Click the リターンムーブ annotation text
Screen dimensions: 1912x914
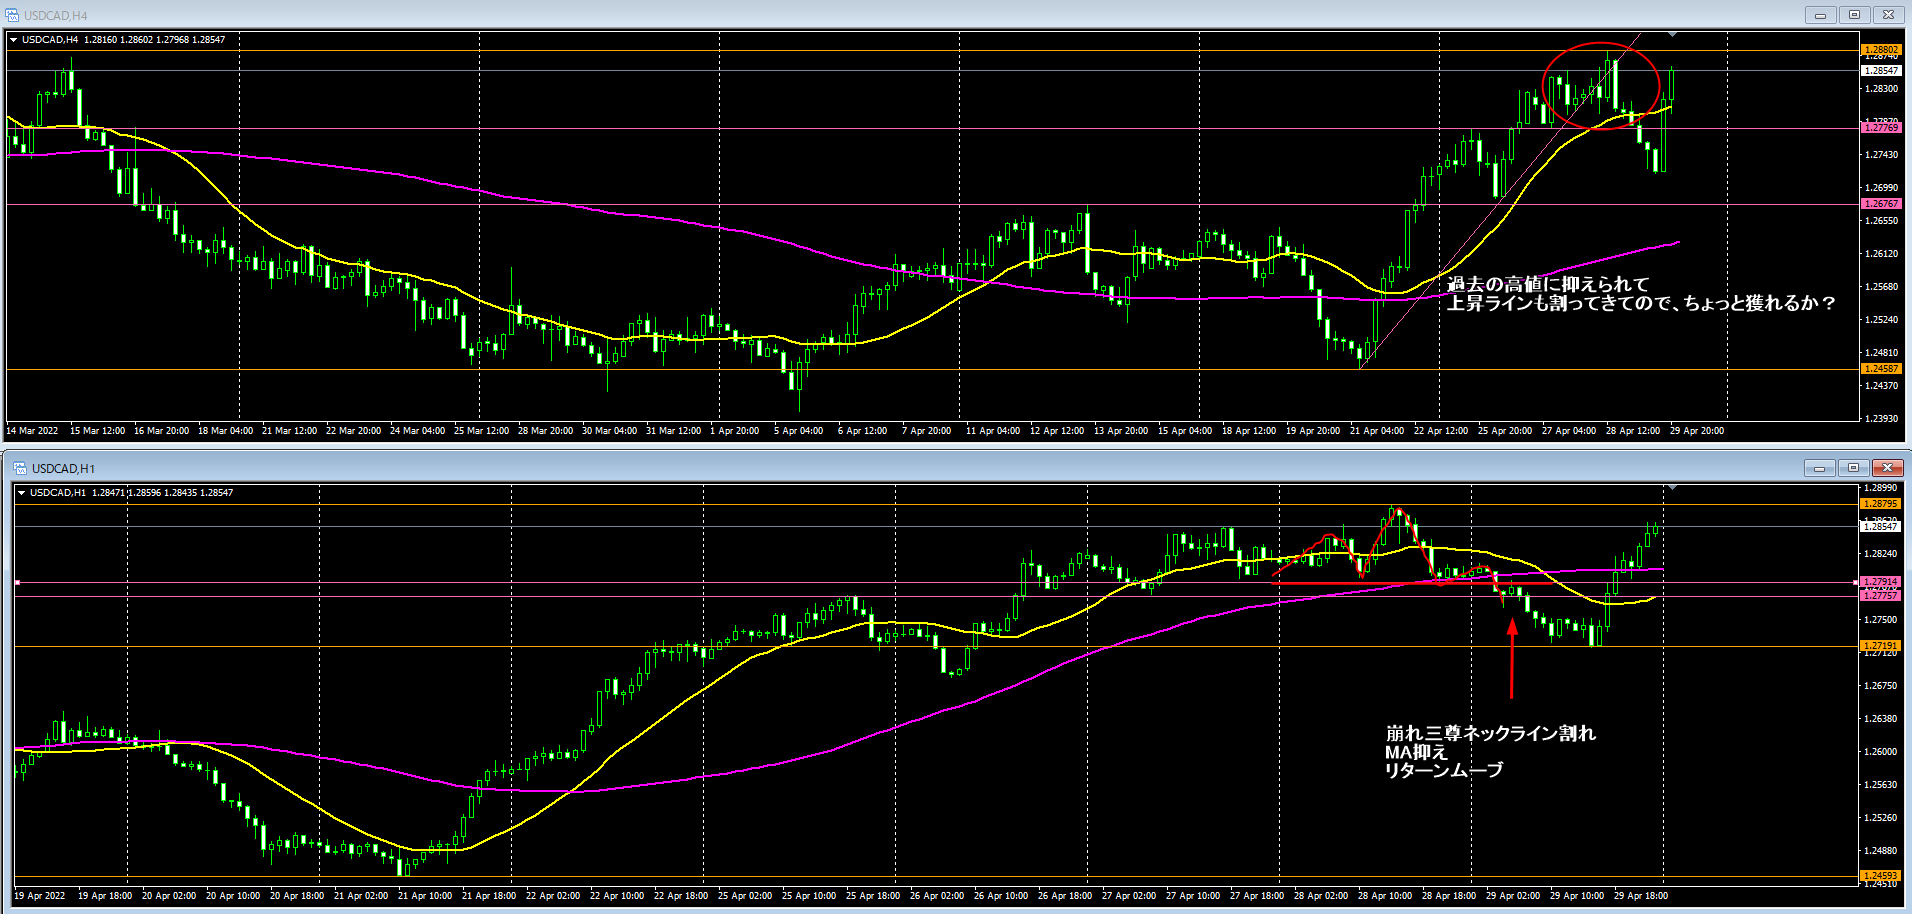[1444, 770]
